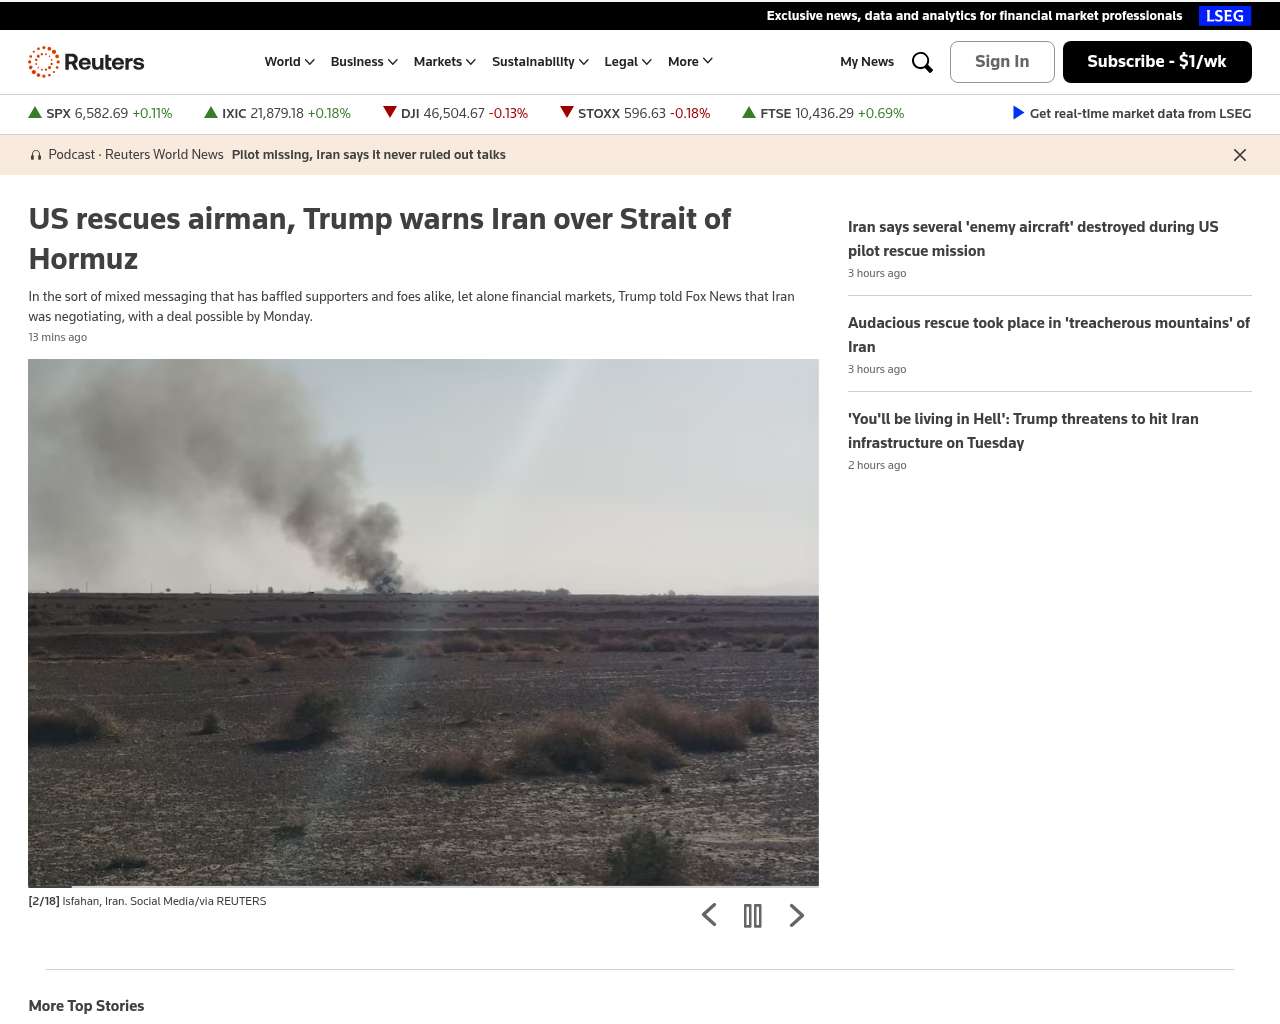Open the blue LSEG market data arrow

(x=1018, y=113)
